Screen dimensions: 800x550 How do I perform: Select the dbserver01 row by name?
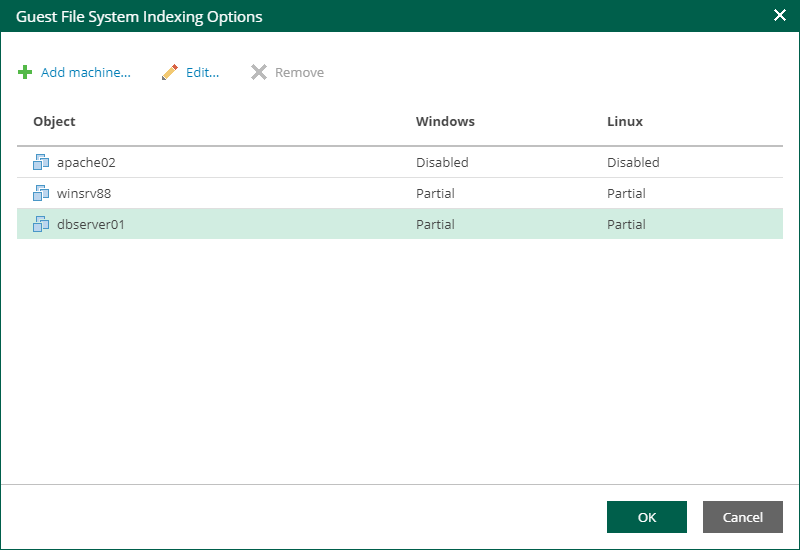[91, 224]
